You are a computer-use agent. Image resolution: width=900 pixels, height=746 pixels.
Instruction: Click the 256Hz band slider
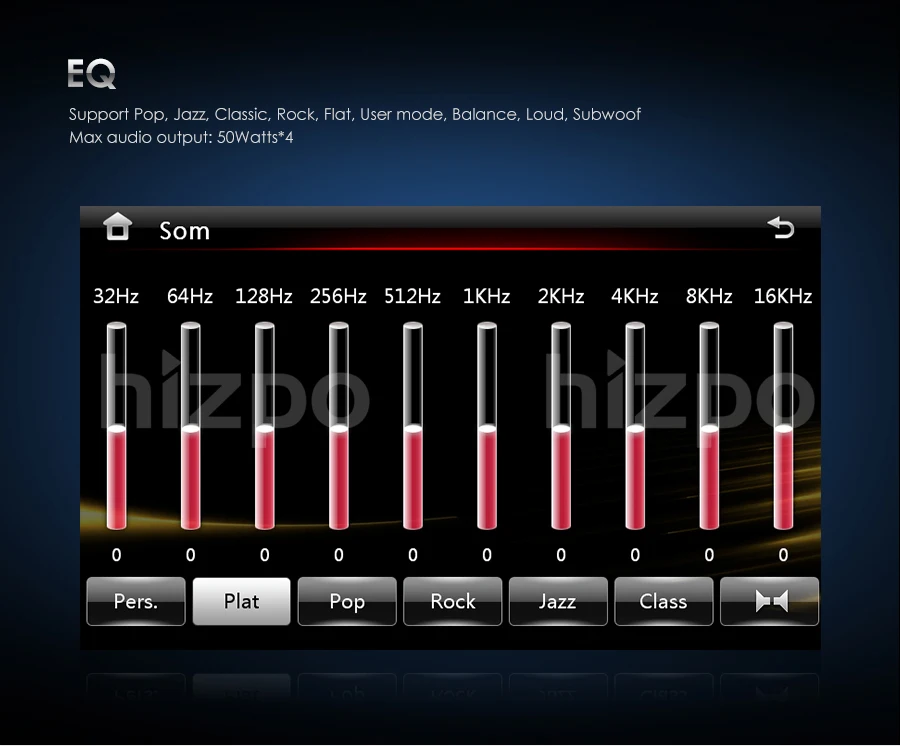click(339, 426)
